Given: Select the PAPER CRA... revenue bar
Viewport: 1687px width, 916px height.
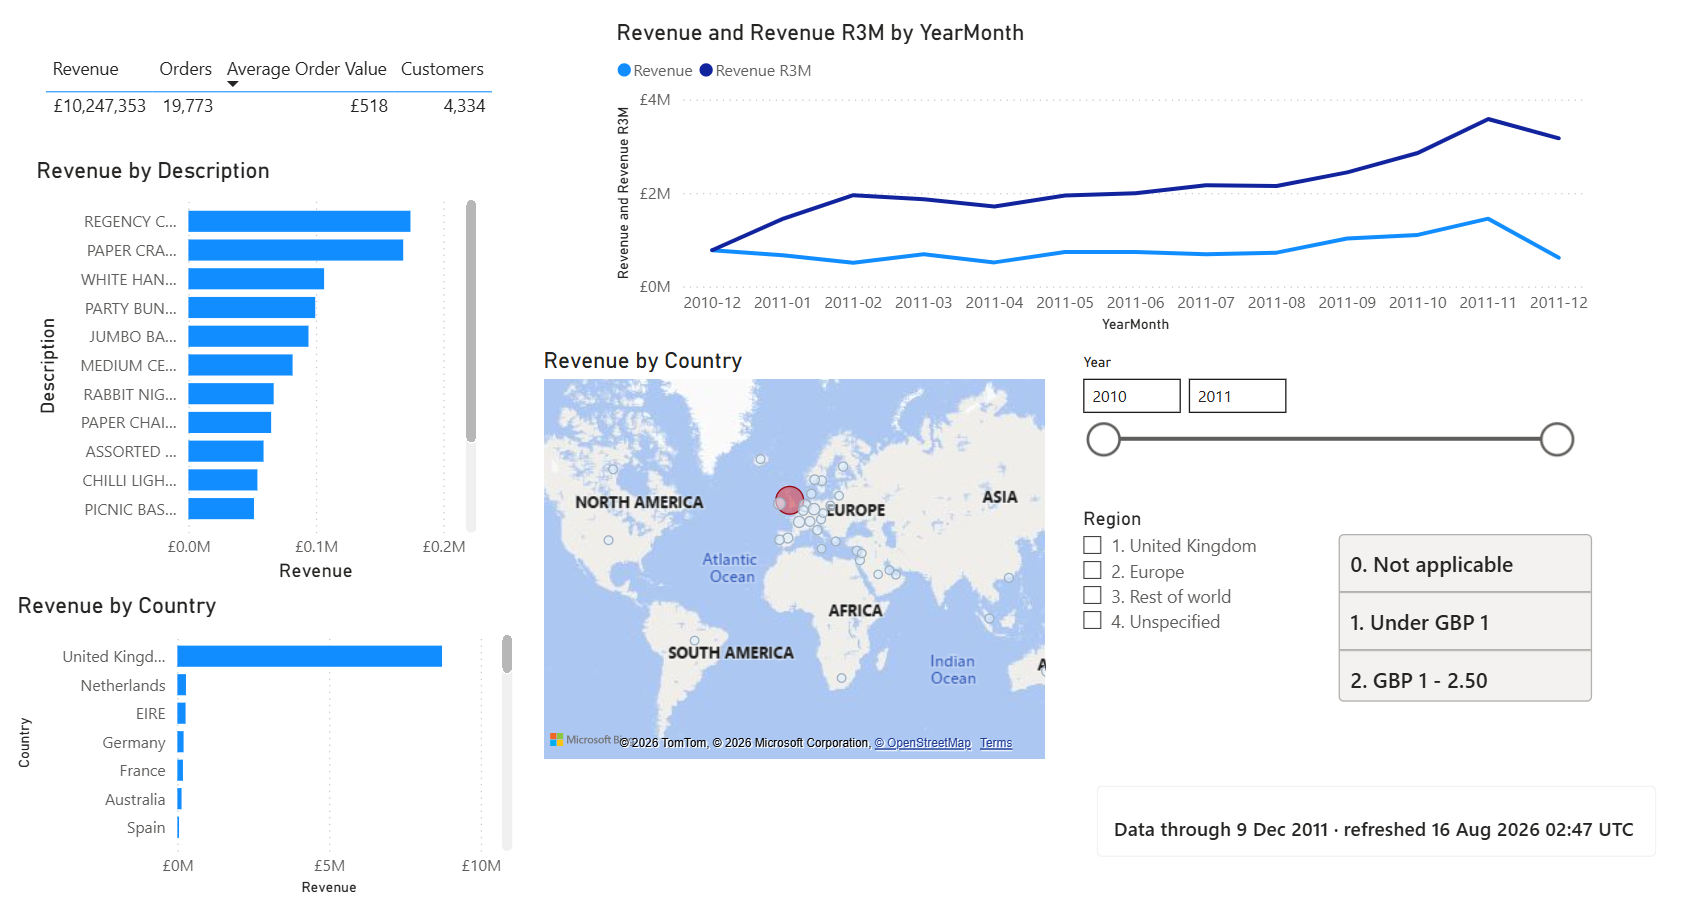Looking at the screenshot, I should pos(296,250).
